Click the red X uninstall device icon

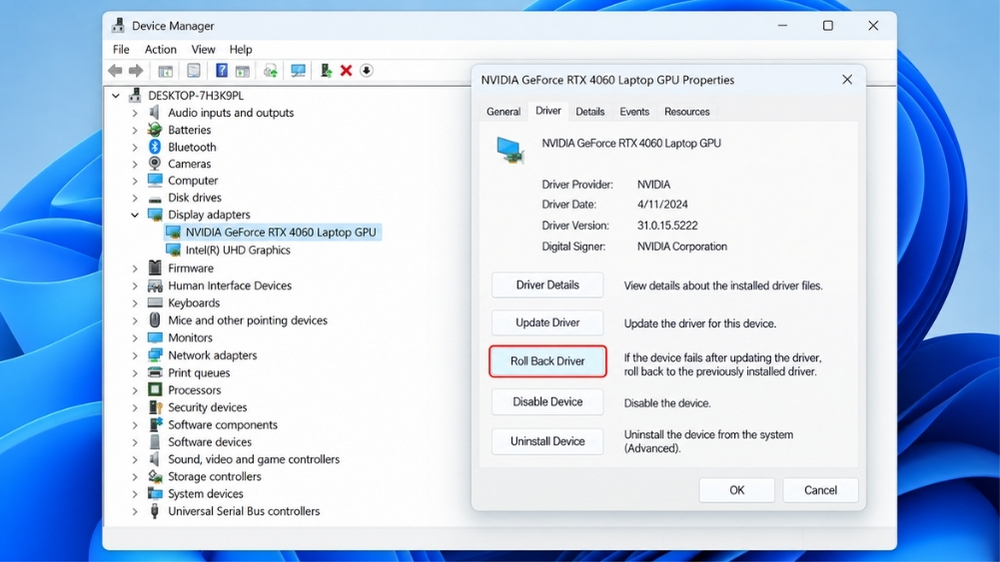point(346,71)
